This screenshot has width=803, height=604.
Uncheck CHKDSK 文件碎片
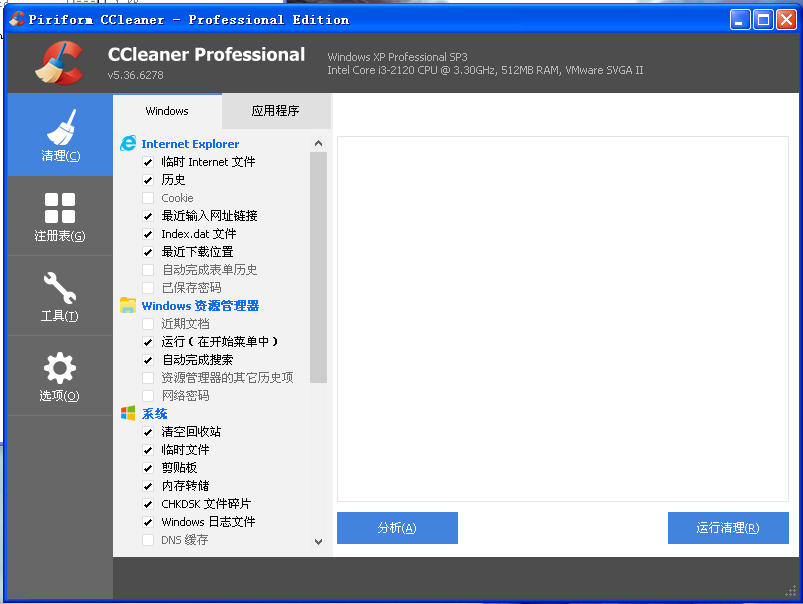pyautogui.click(x=148, y=504)
